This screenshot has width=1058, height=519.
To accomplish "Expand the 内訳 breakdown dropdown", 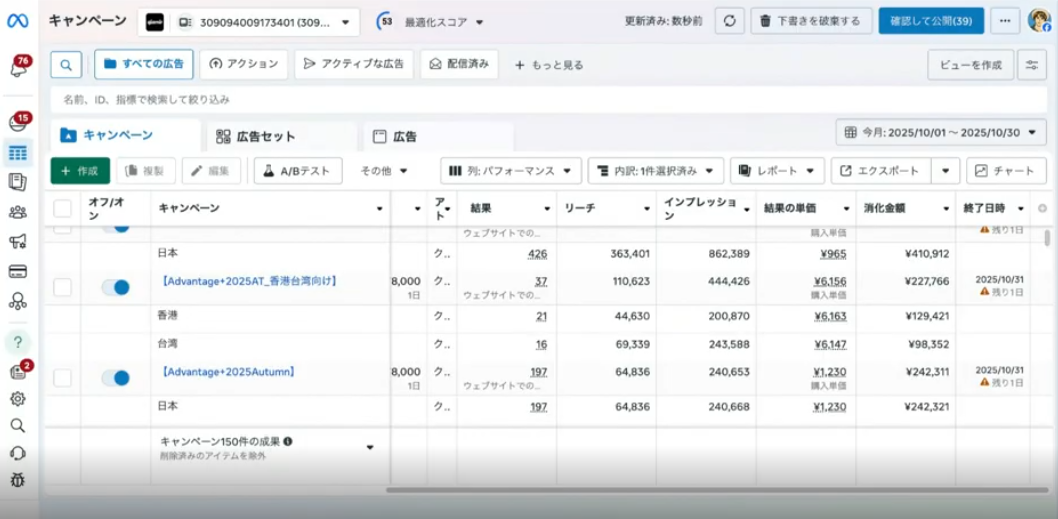I will pos(654,171).
